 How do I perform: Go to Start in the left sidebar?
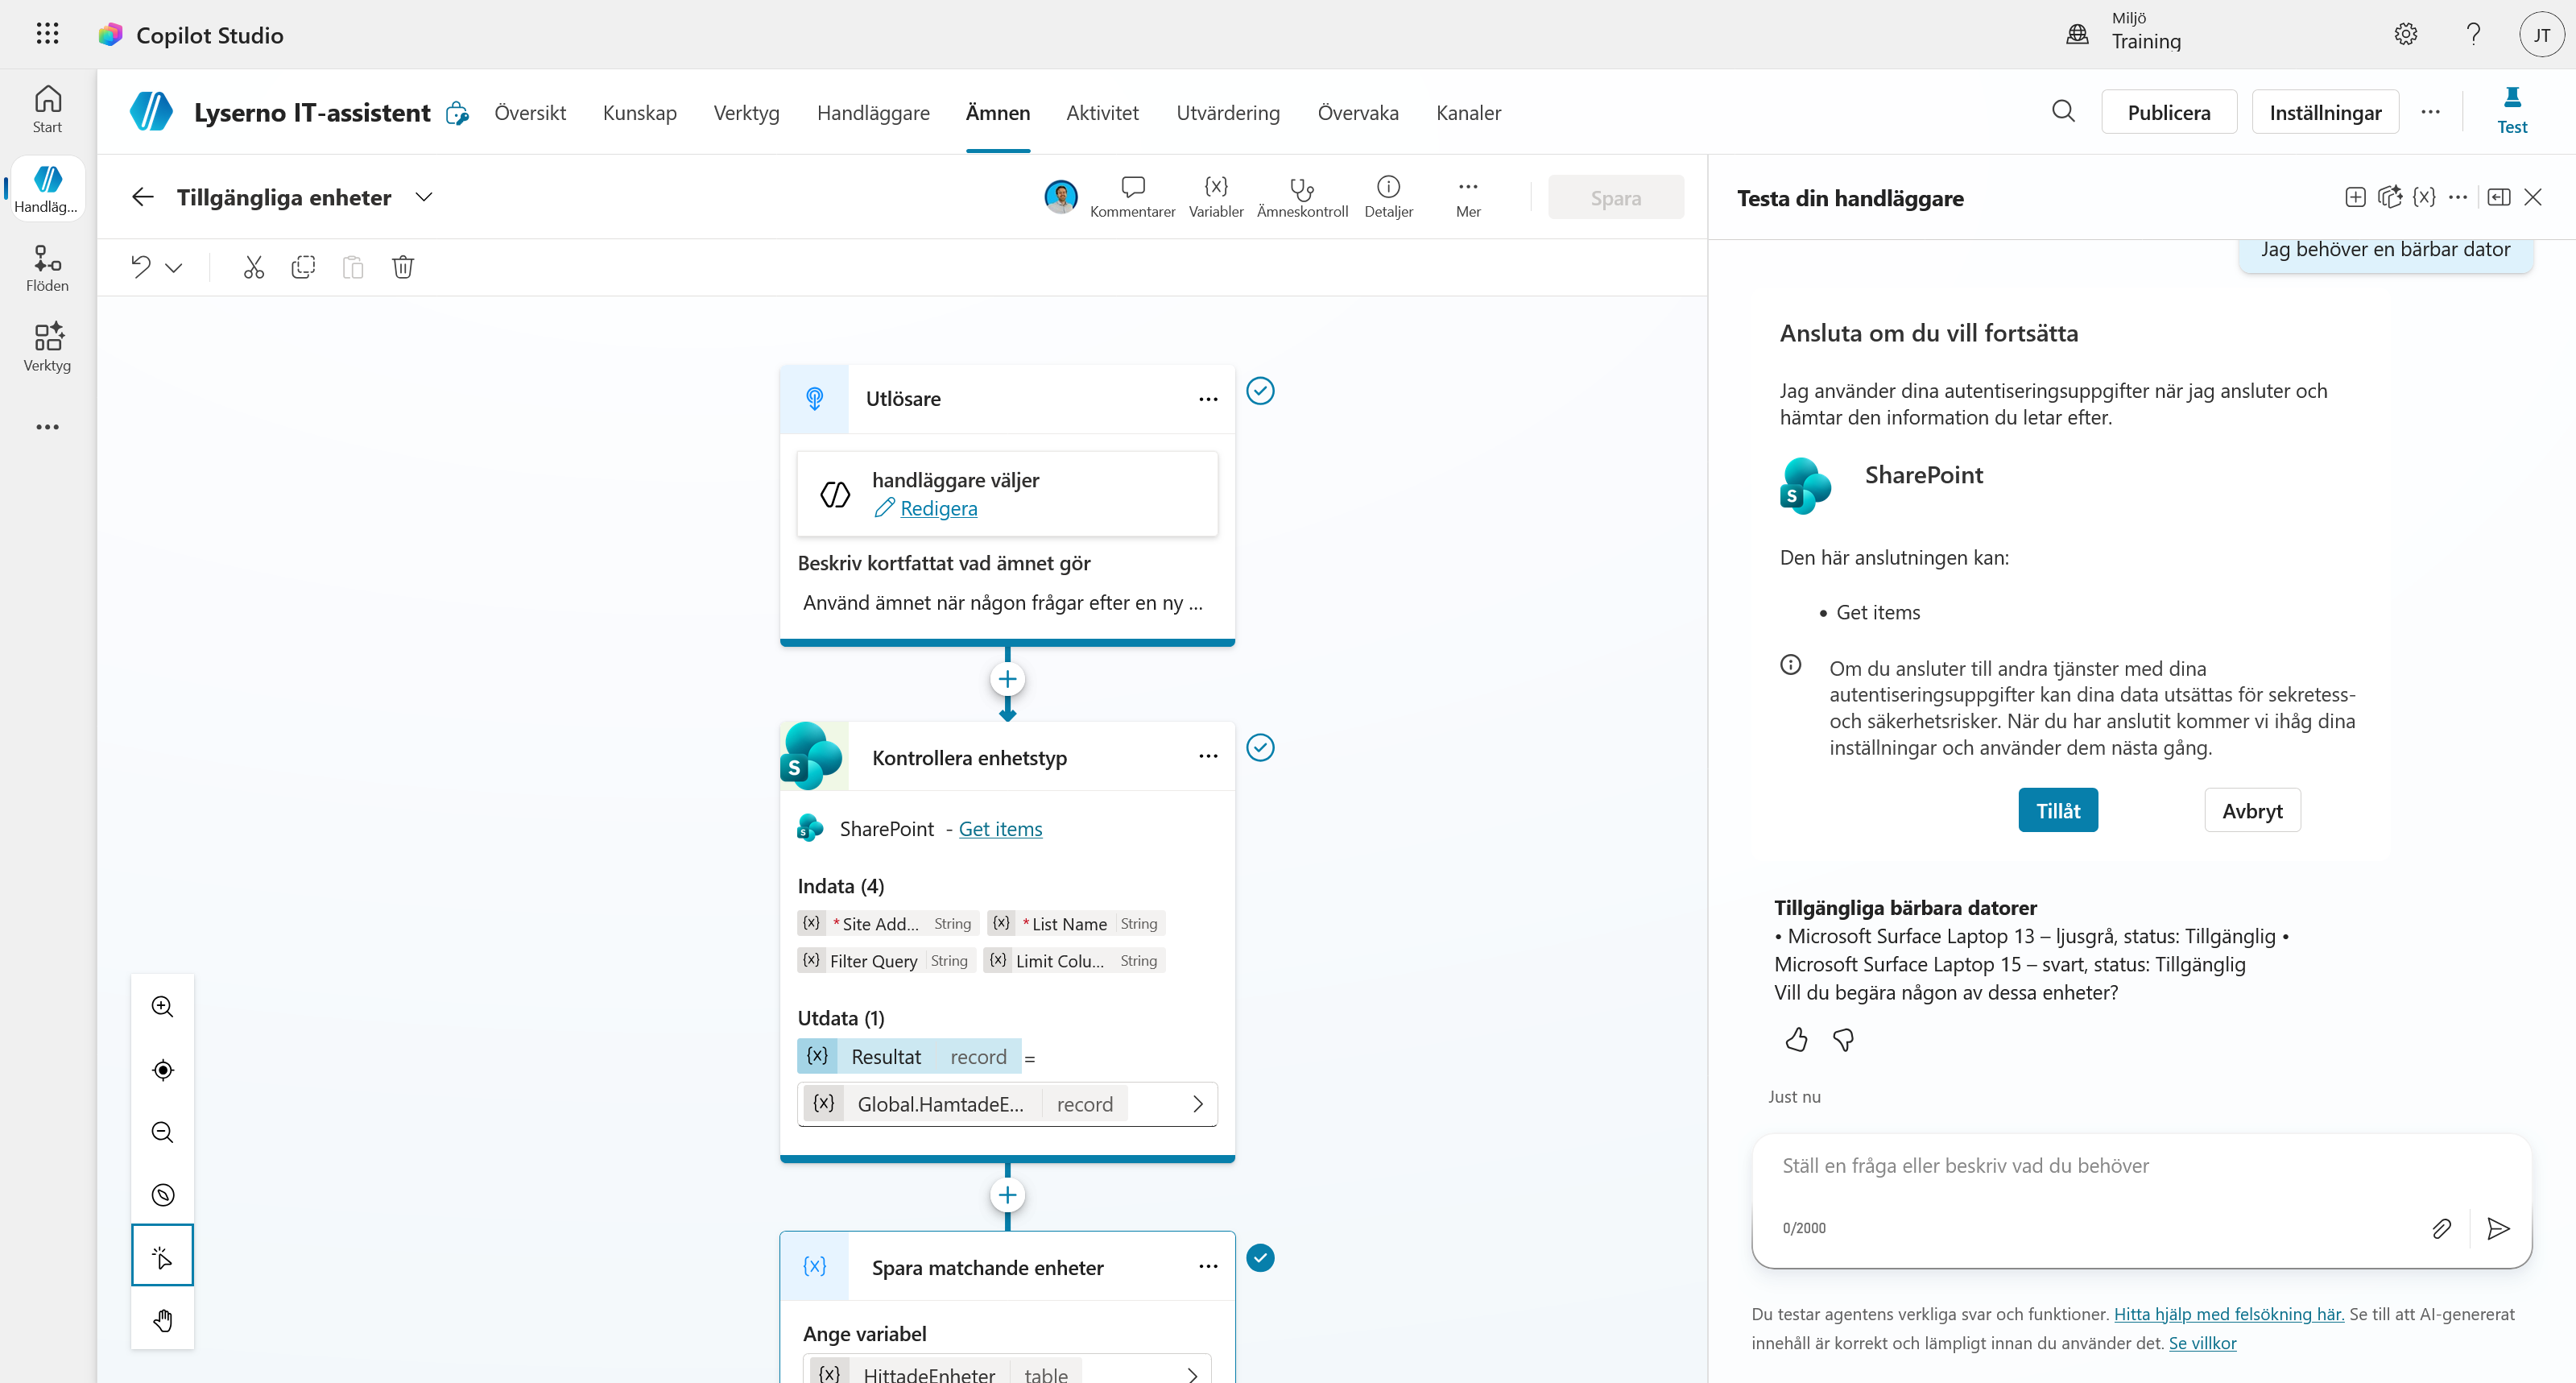47,109
